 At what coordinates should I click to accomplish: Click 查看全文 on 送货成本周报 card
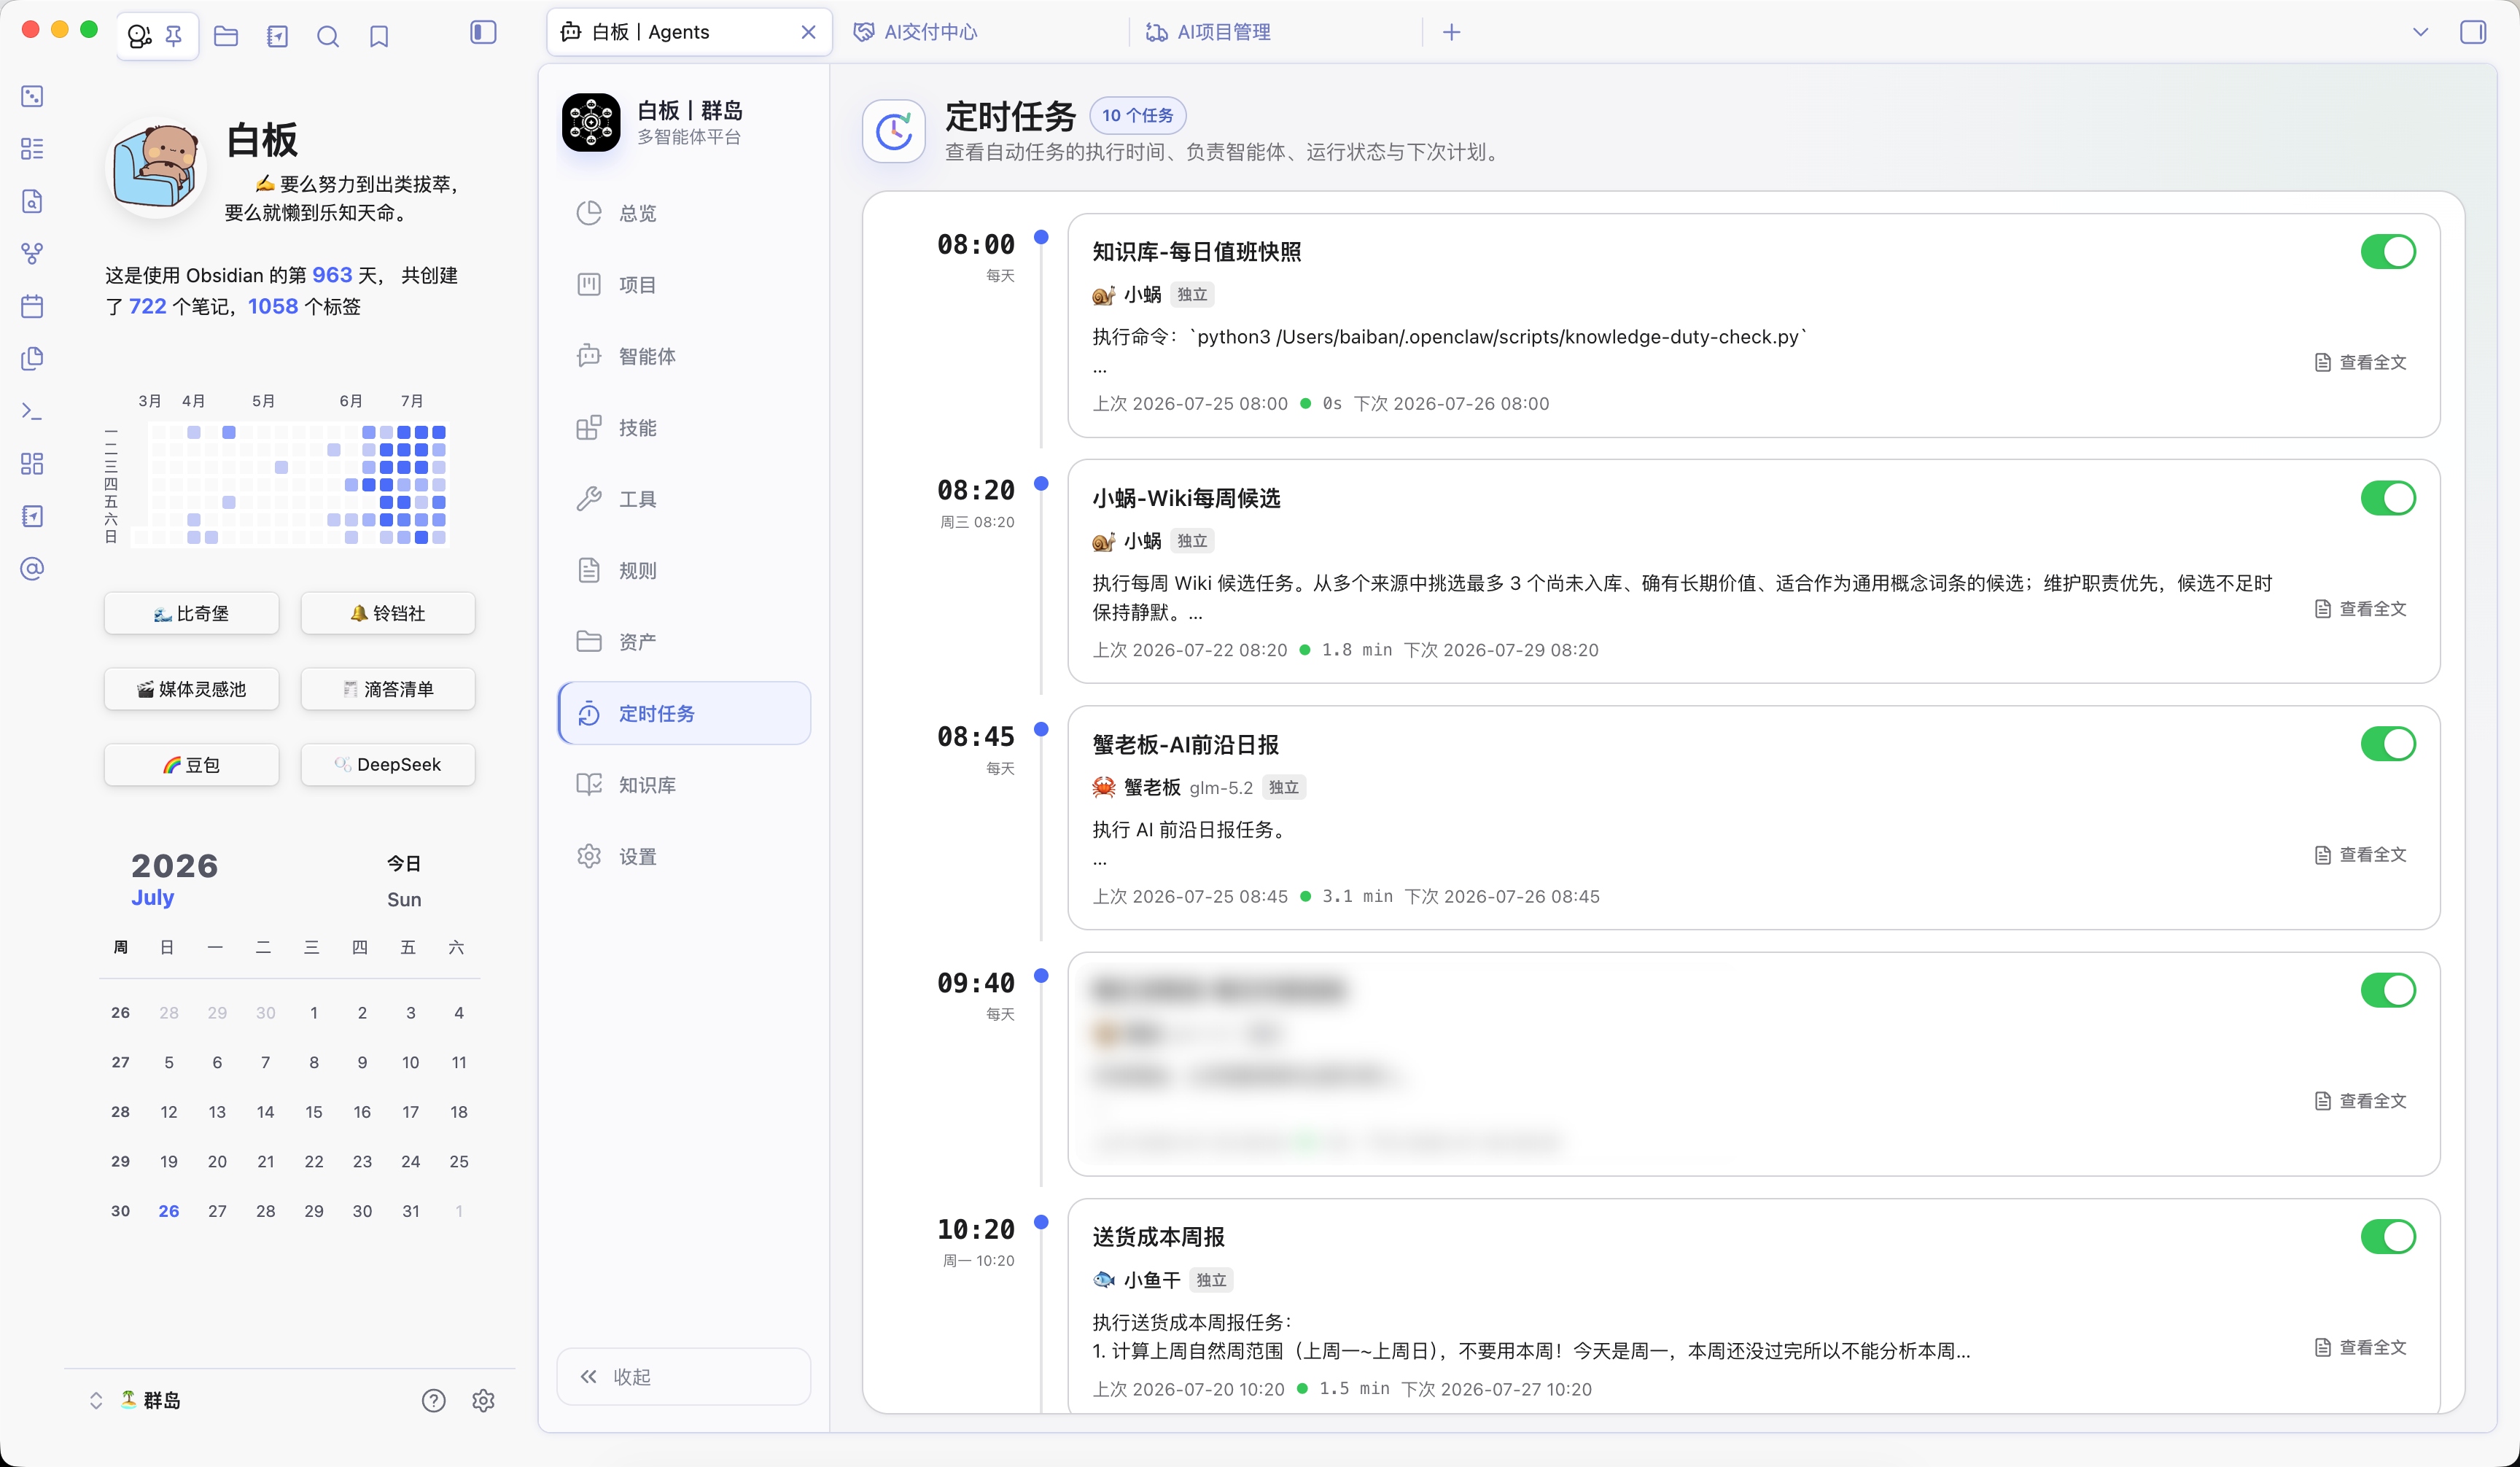pyautogui.click(x=2361, y=1347)
